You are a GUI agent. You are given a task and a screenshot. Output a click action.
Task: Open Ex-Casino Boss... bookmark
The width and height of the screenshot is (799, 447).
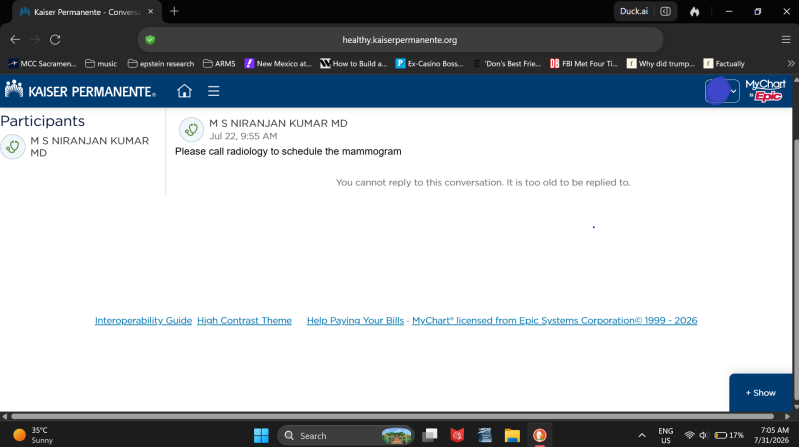click(x=430, y=64)
